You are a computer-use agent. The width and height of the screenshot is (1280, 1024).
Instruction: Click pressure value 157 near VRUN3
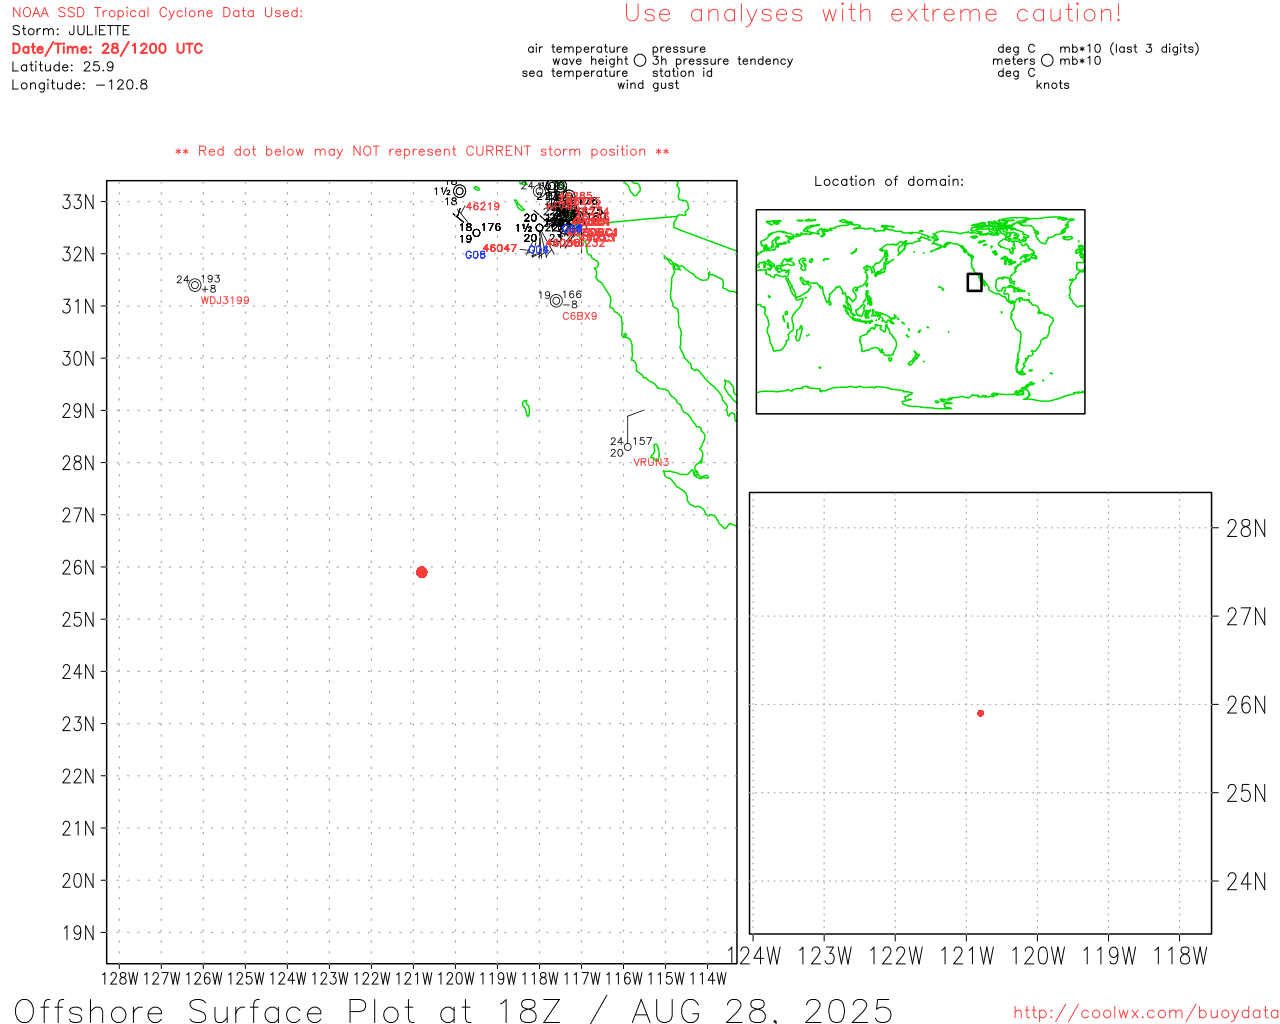(642, 441)
